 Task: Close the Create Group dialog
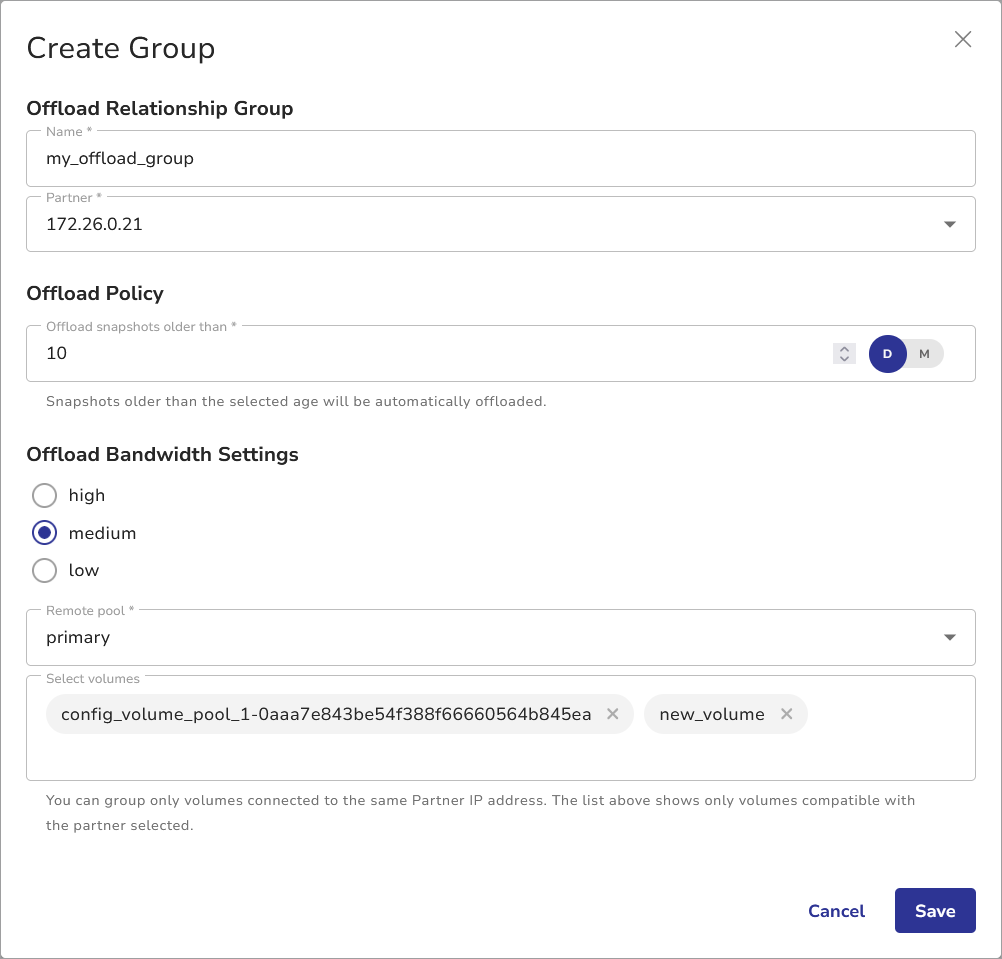(962, 40)
